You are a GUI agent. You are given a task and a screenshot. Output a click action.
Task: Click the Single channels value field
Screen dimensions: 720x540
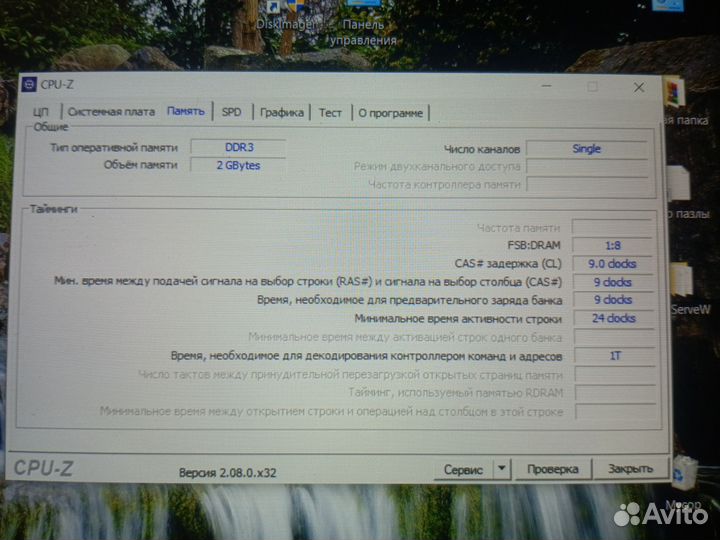tap(586, 149)
